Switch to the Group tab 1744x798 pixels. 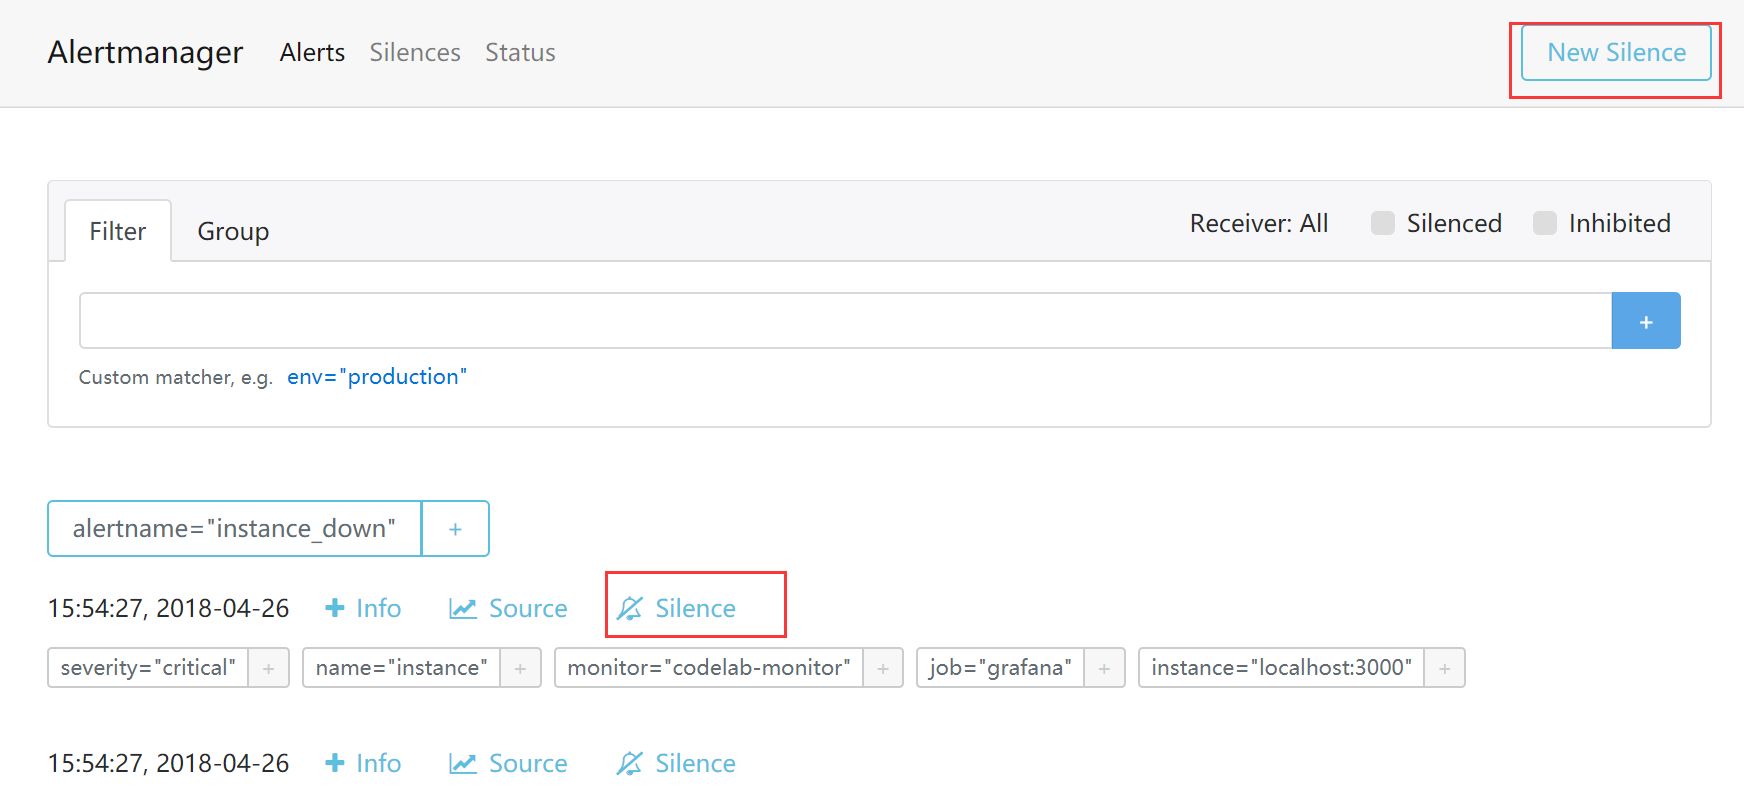[233, 231]
